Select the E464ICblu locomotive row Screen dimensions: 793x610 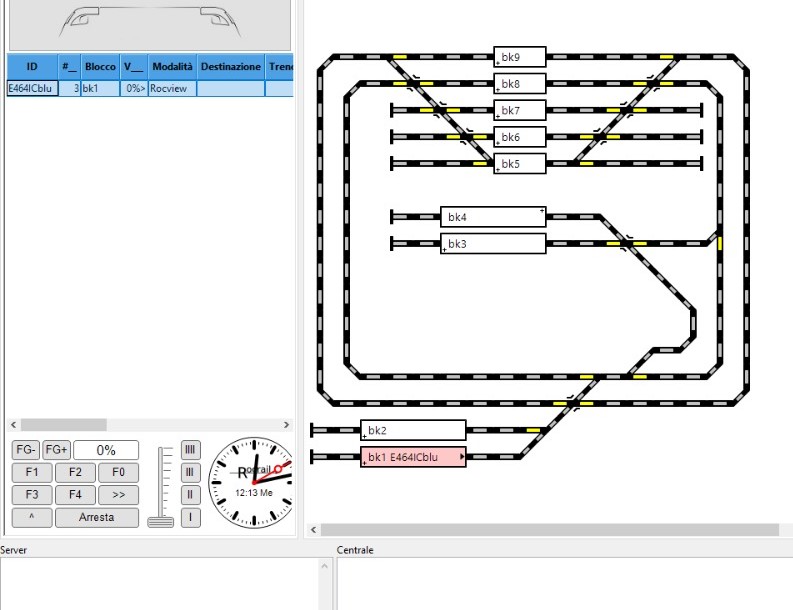(30, 89)
